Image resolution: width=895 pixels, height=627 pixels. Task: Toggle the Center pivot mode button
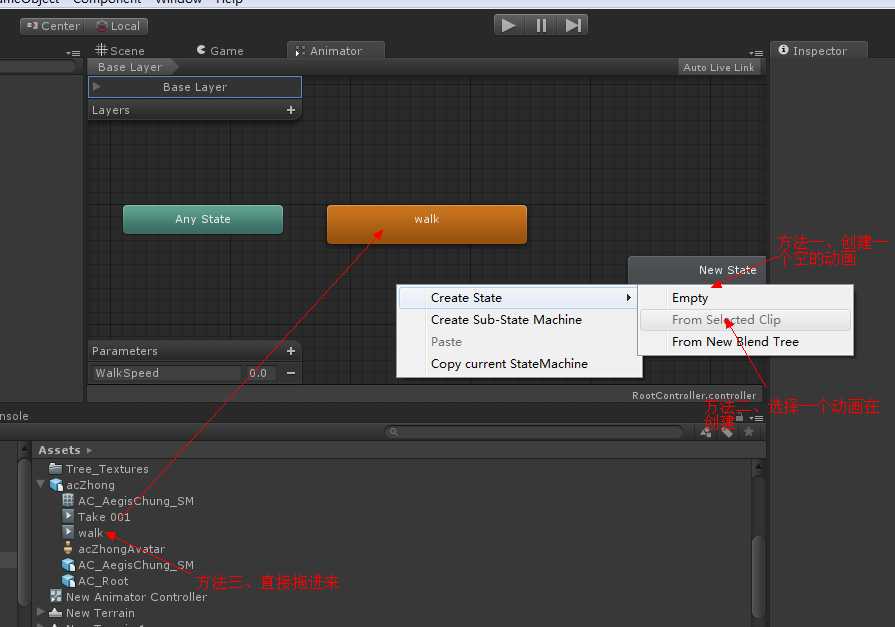(x=53, y=26)
